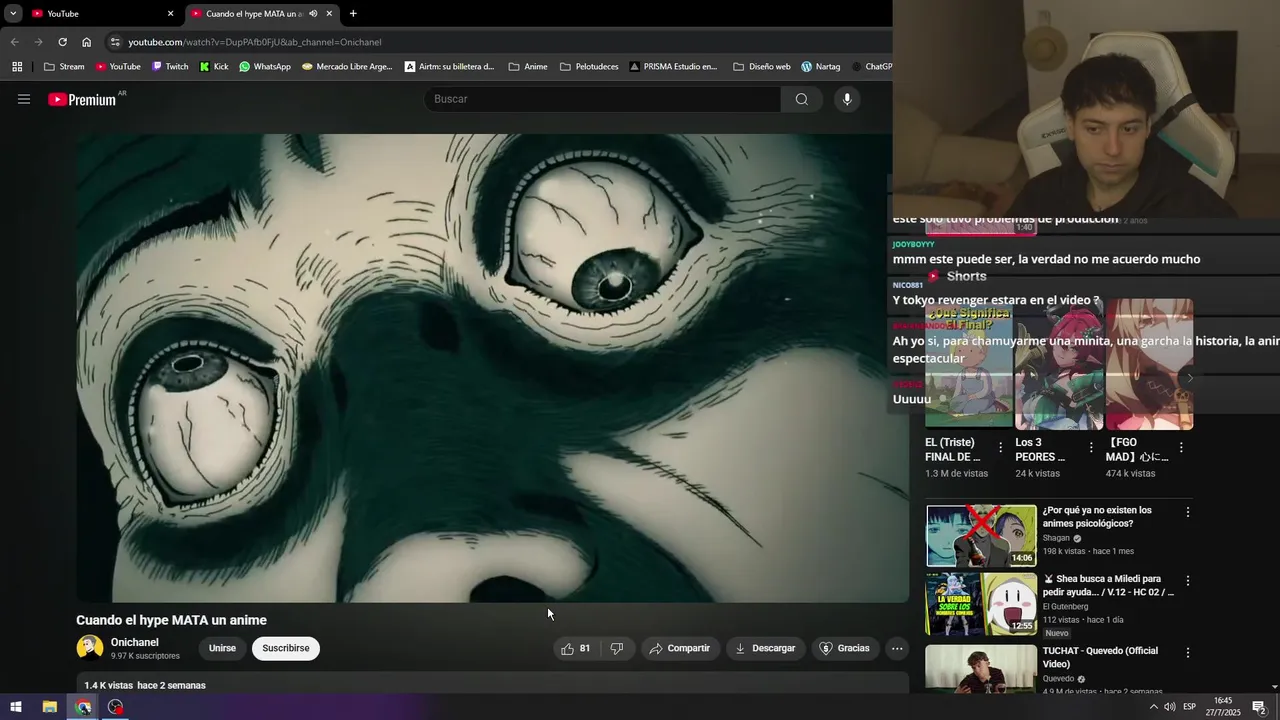Screen dimensions: 1280x720
Task: Open the Windows Start menu
Action: tap(16, 707)
